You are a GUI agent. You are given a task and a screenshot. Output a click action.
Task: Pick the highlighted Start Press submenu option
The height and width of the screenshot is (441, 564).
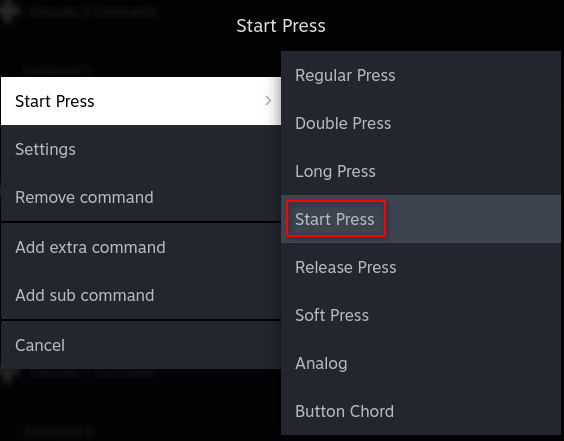tap(421, 219)
